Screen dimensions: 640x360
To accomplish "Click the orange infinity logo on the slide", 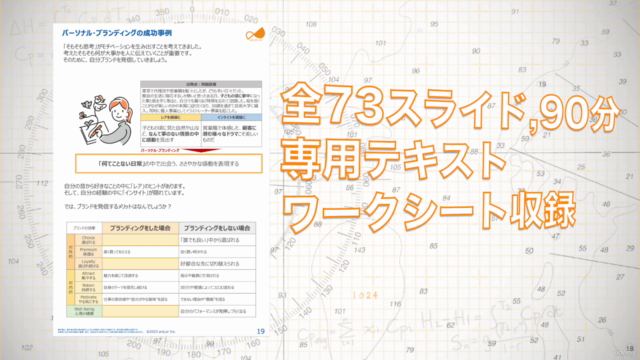I will (256, 34).
